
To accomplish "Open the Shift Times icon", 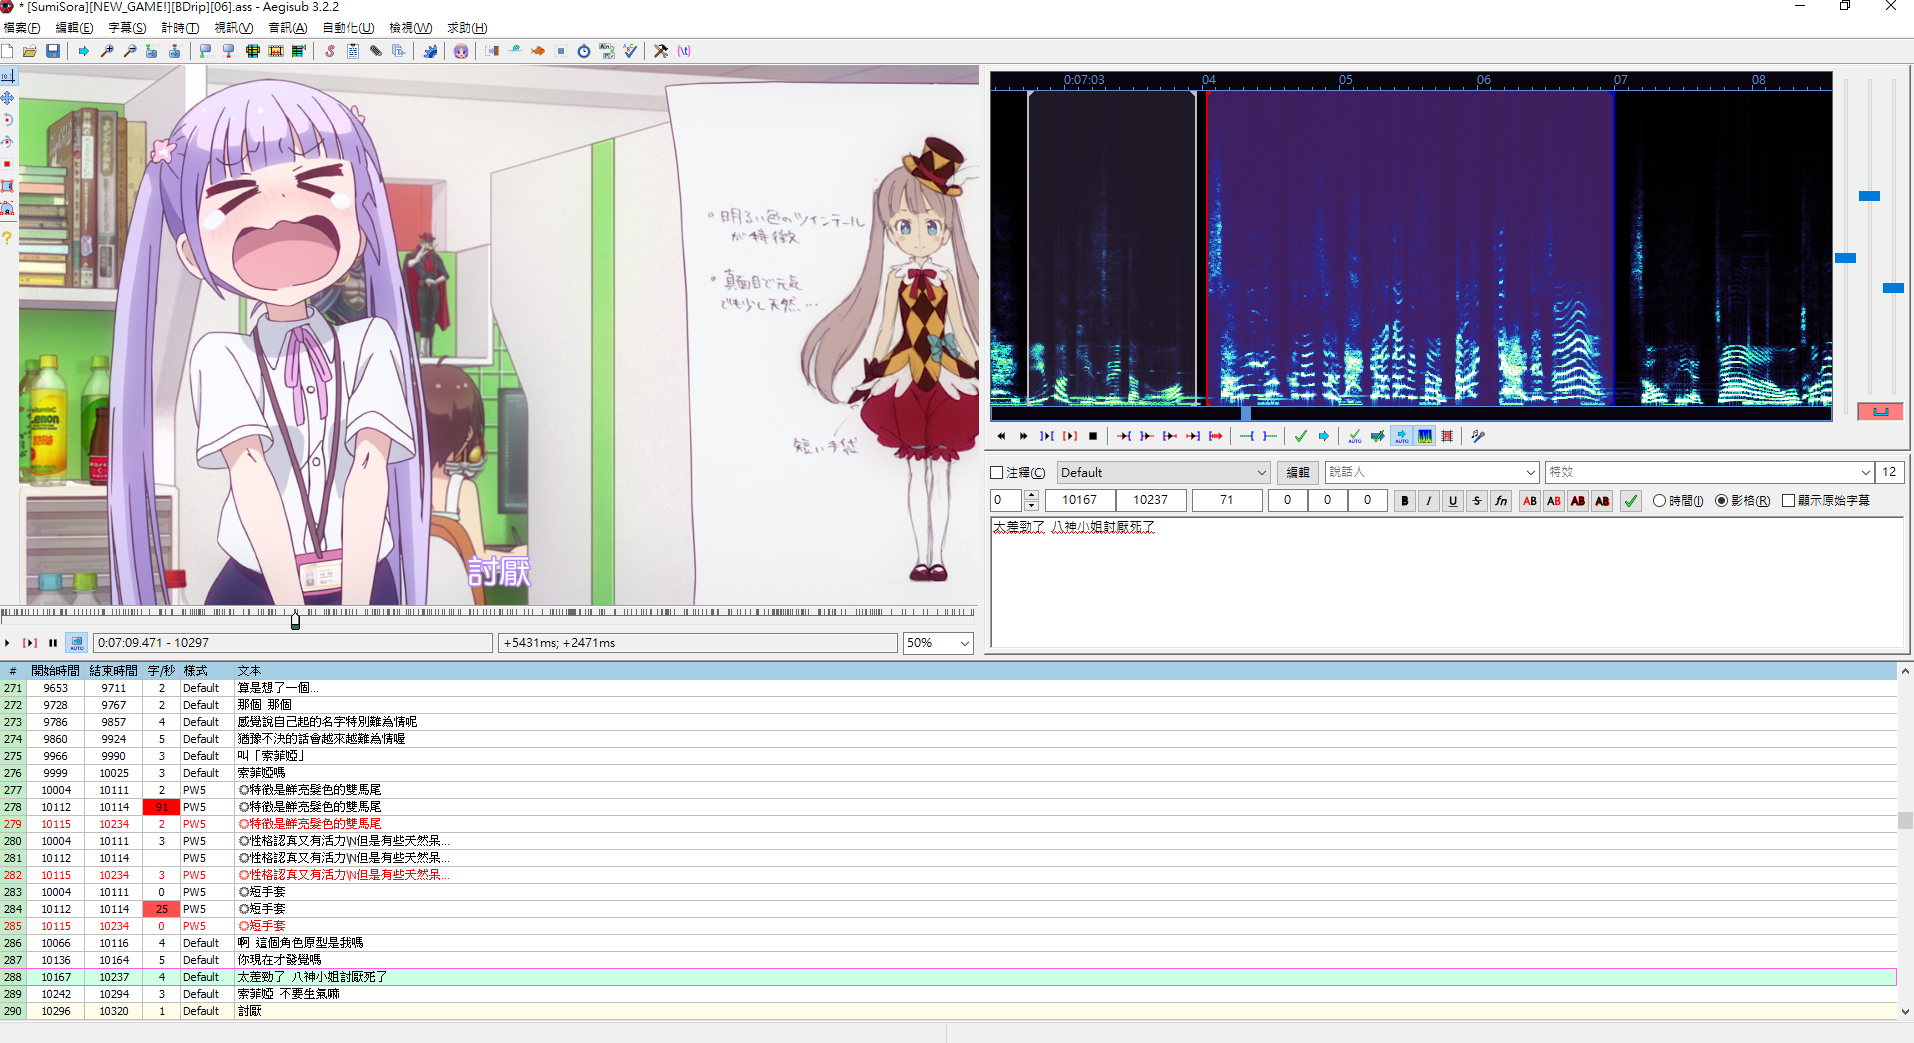I will pyautogui.click(x=492, y=51).
